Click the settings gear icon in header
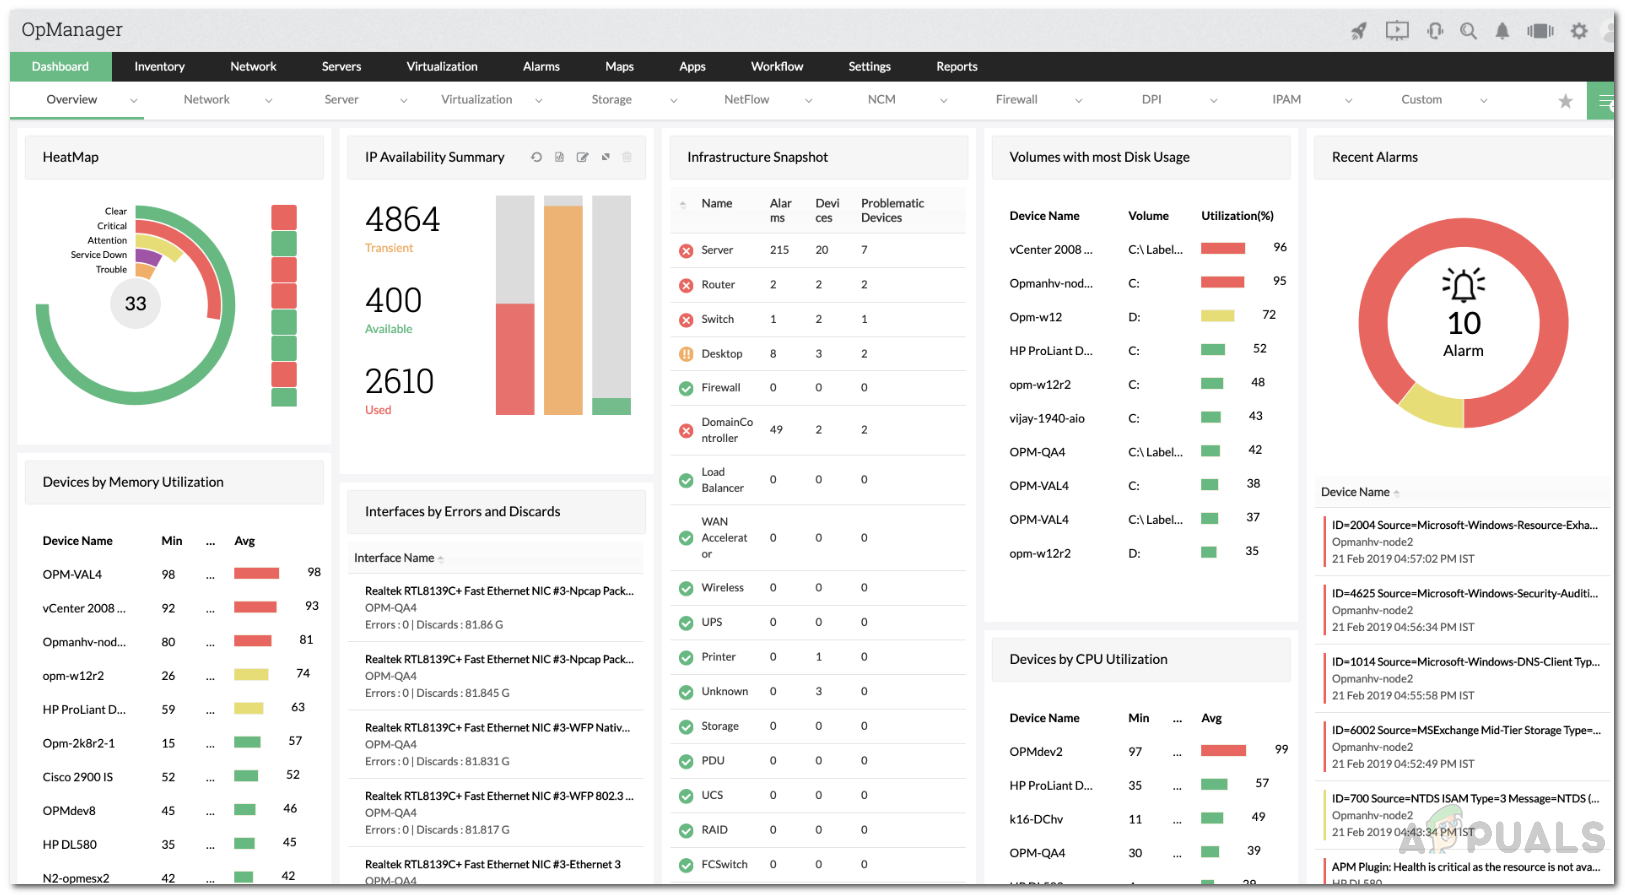The width and height of the screenshot is (1625, 895). [1579, 31]
